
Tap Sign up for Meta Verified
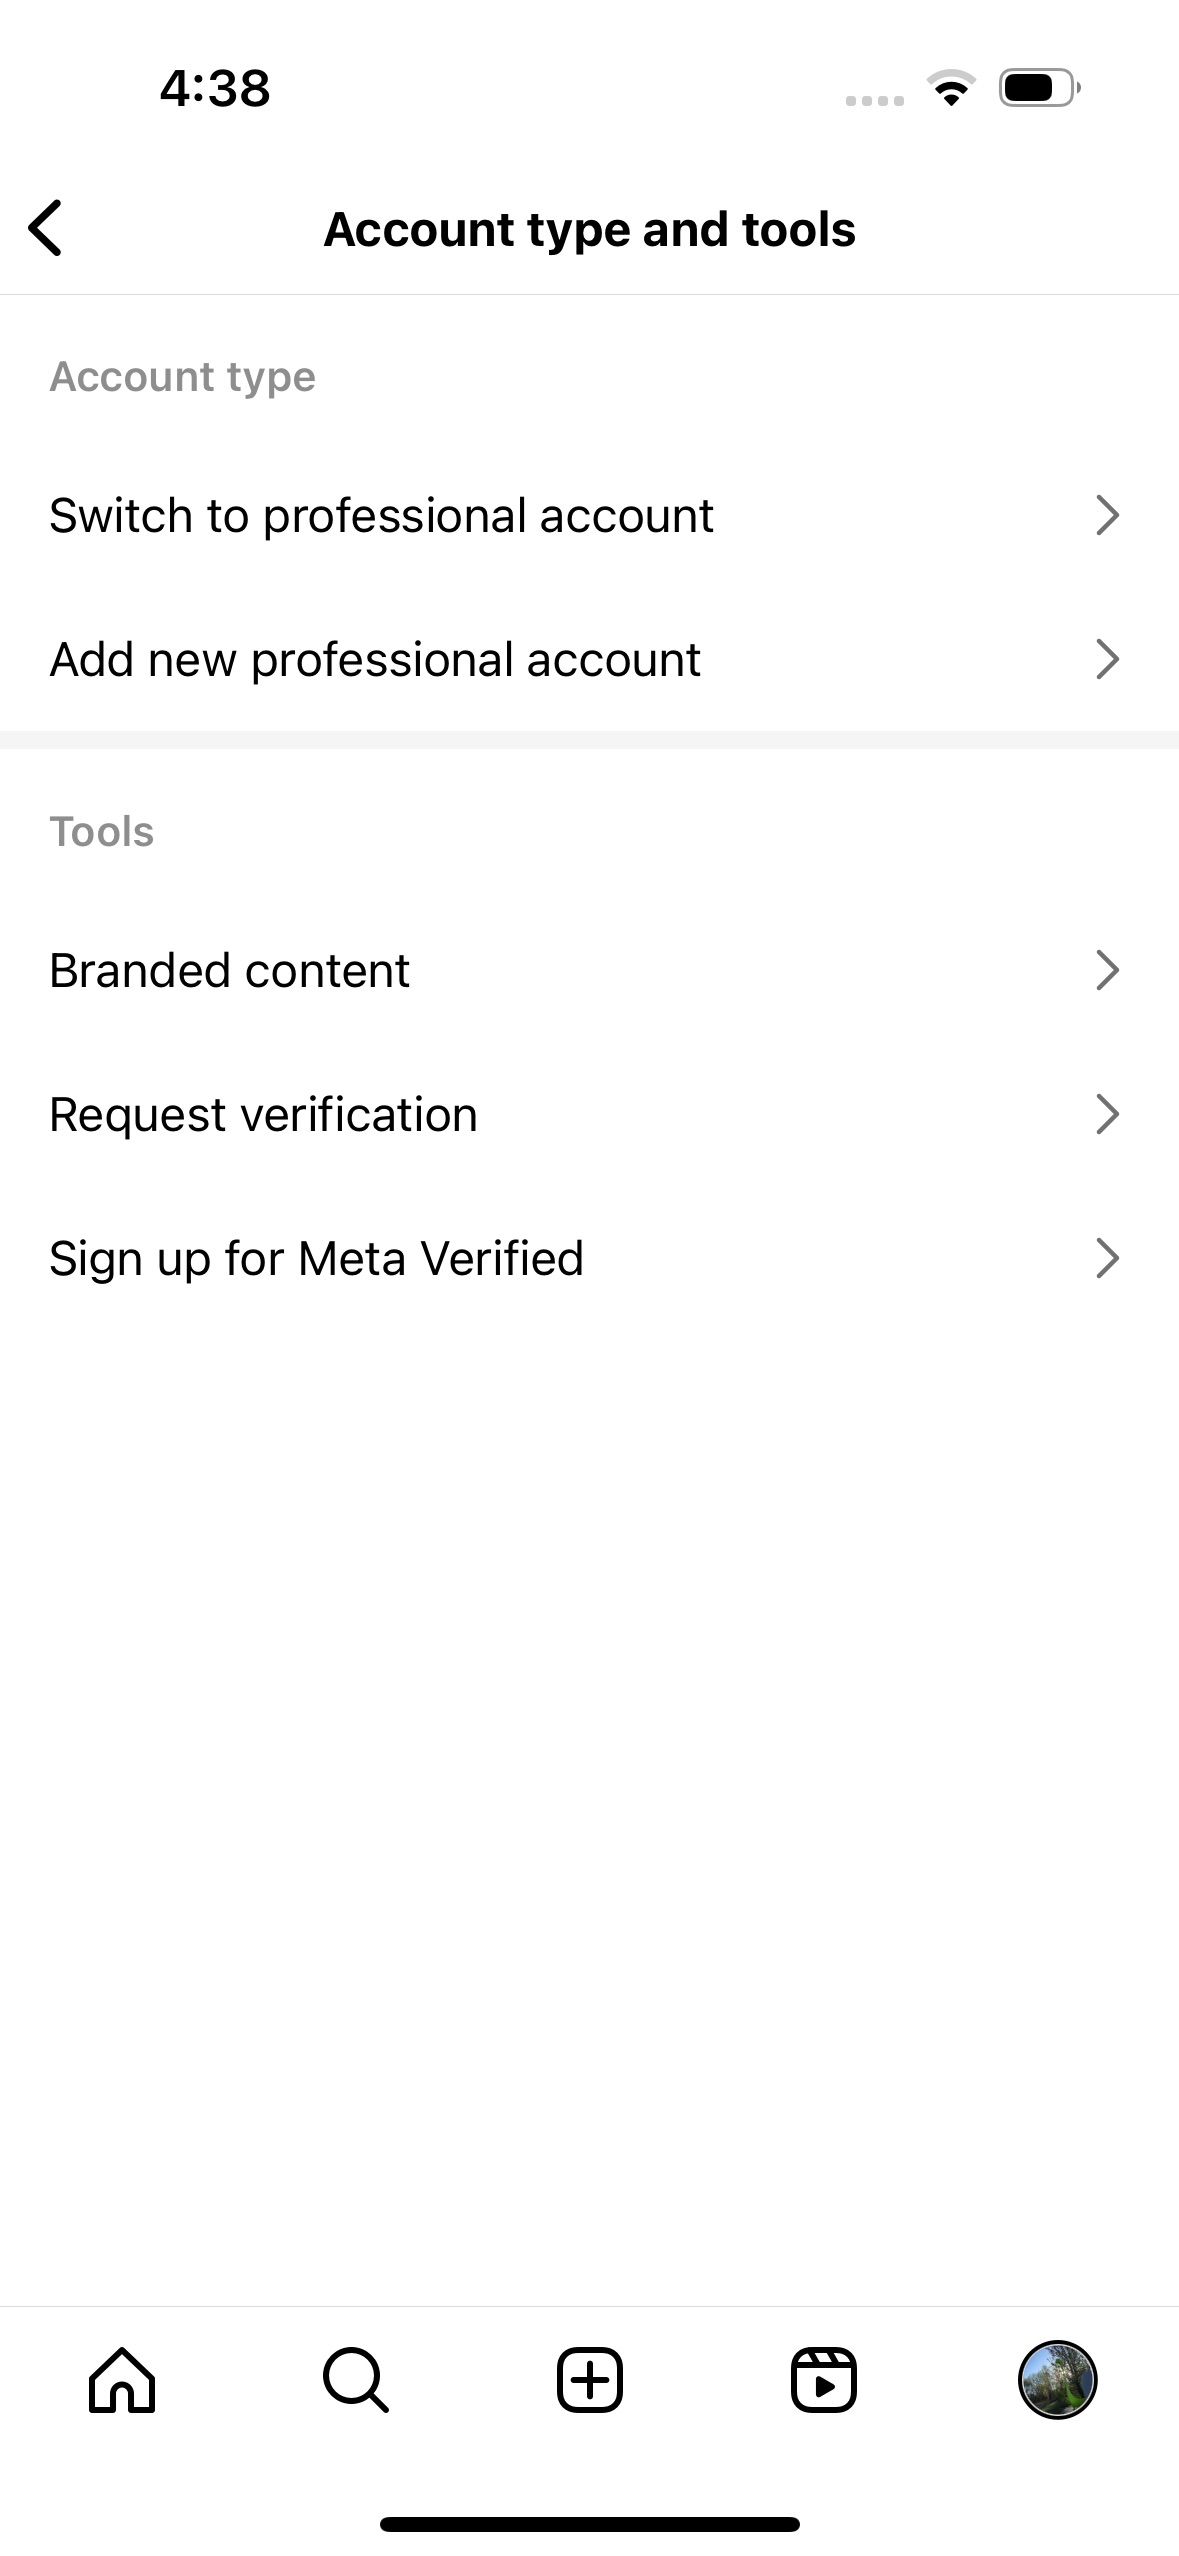click(x=316, y=1258)
